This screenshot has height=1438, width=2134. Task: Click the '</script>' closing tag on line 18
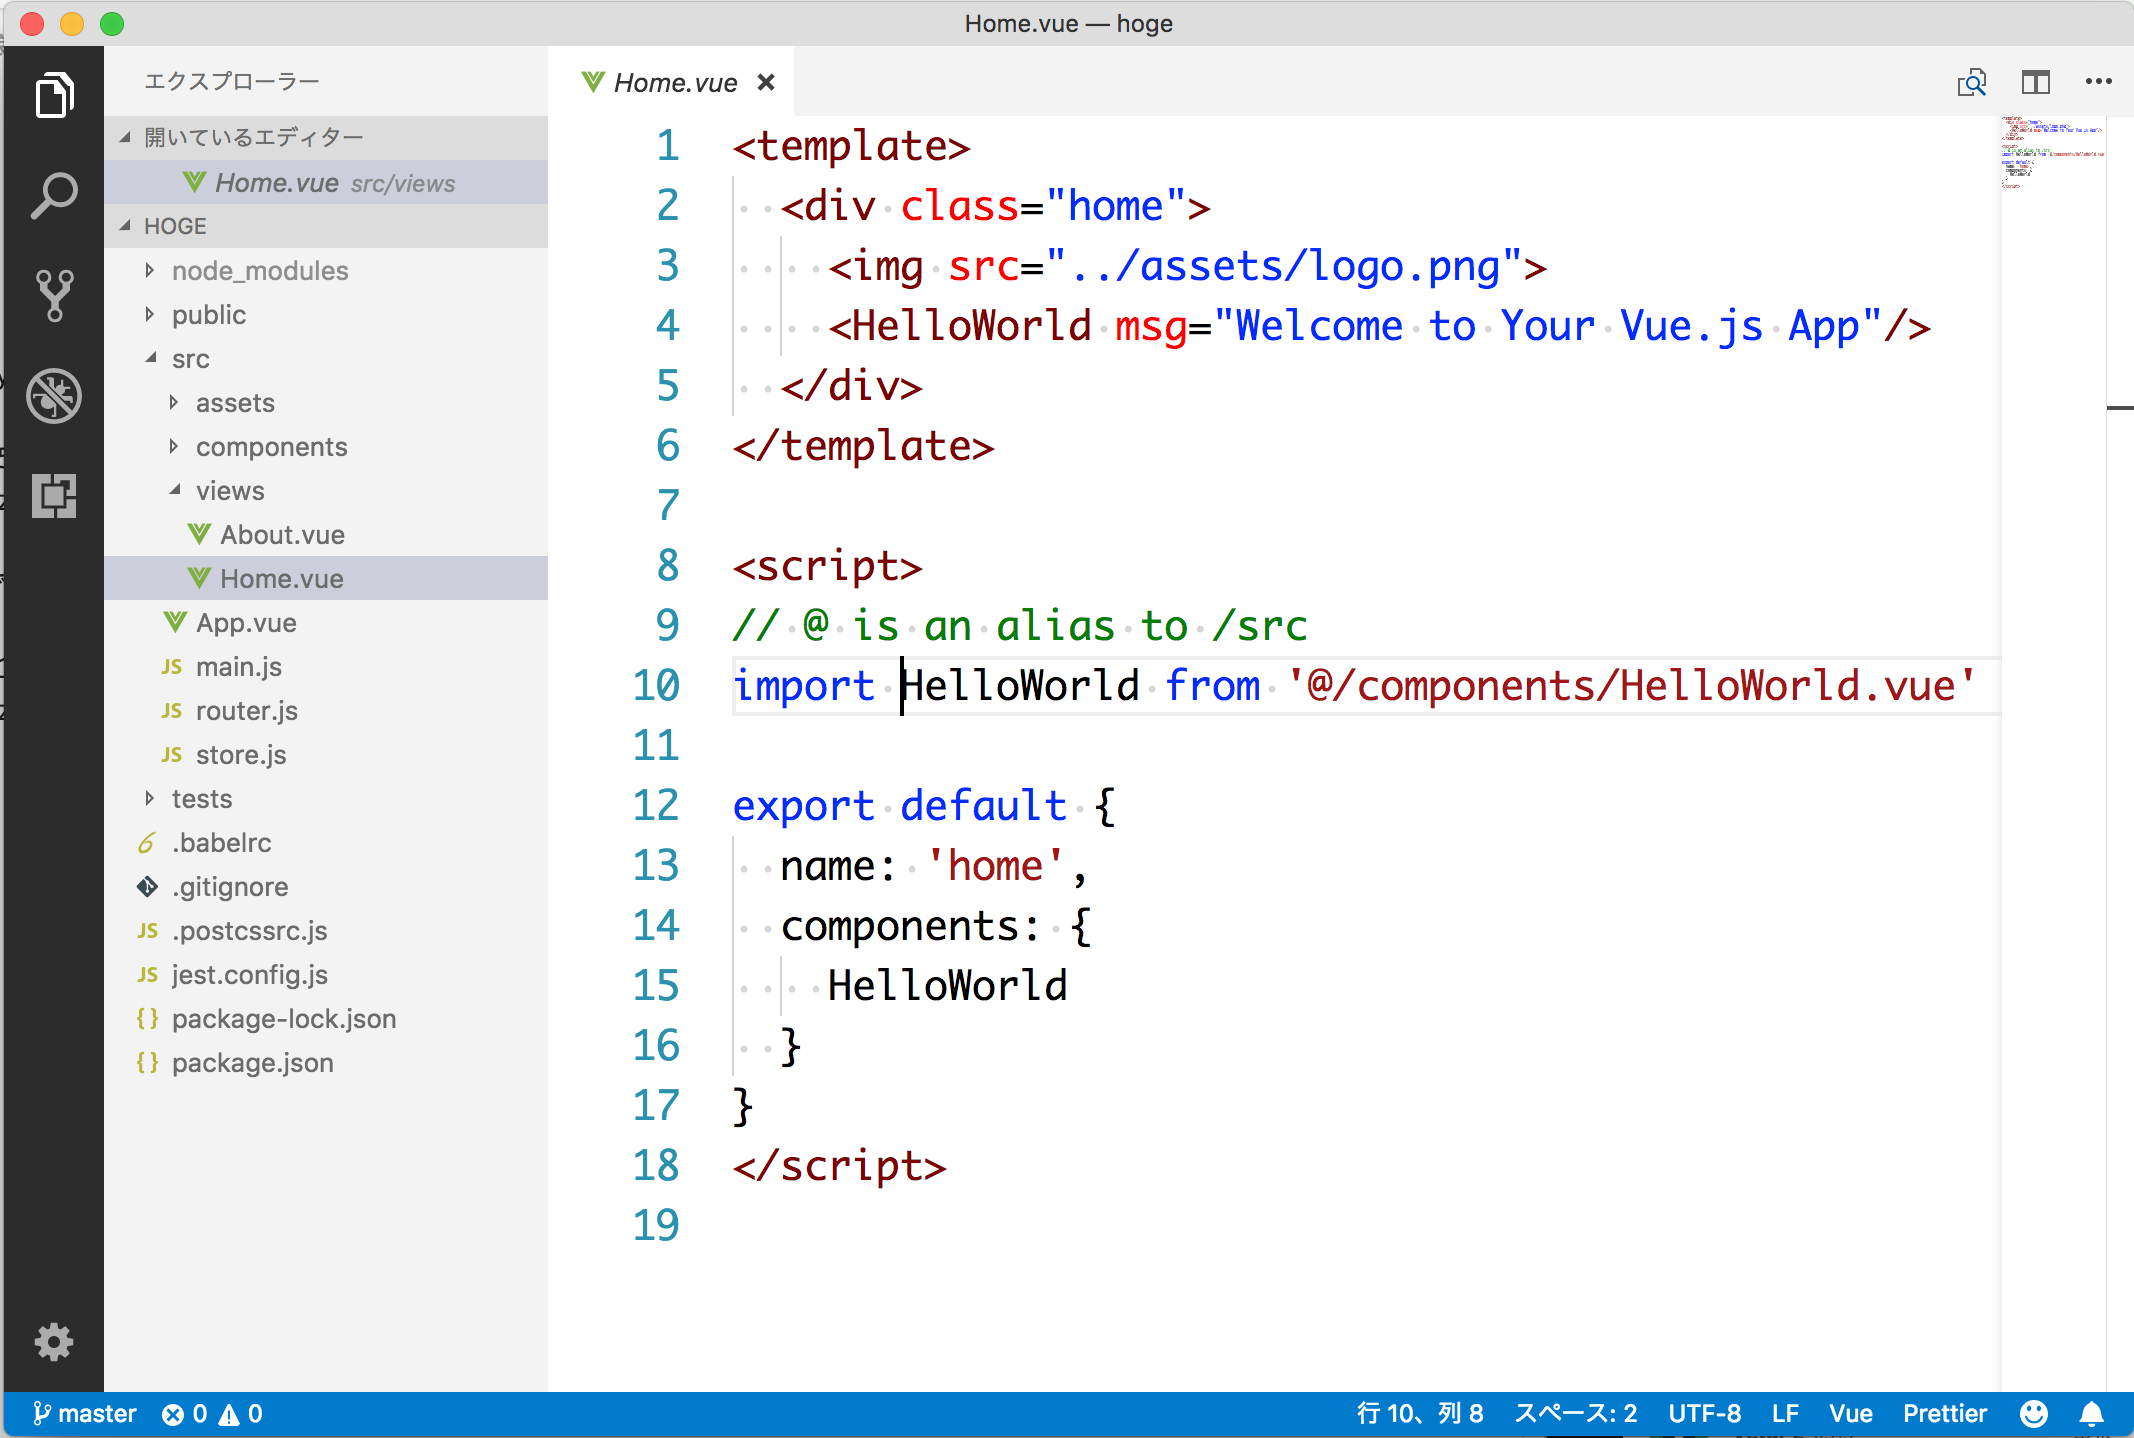point(839,1166)
